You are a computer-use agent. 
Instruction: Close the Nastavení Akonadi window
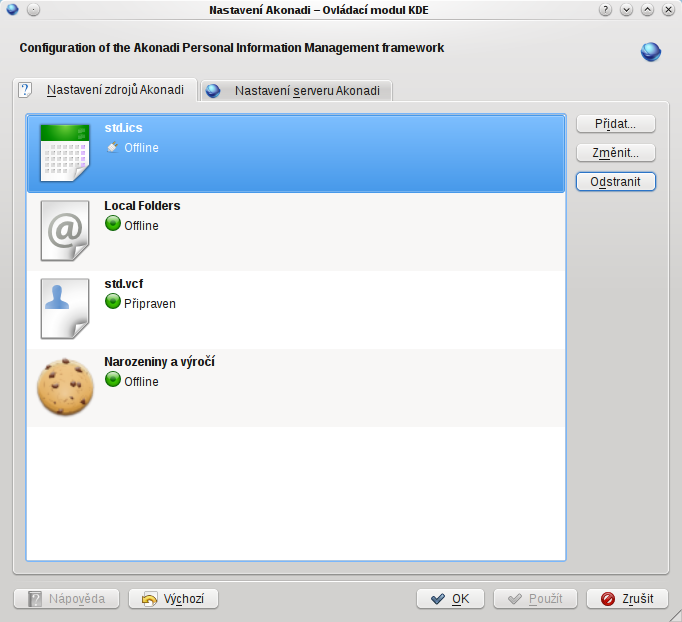669,10
